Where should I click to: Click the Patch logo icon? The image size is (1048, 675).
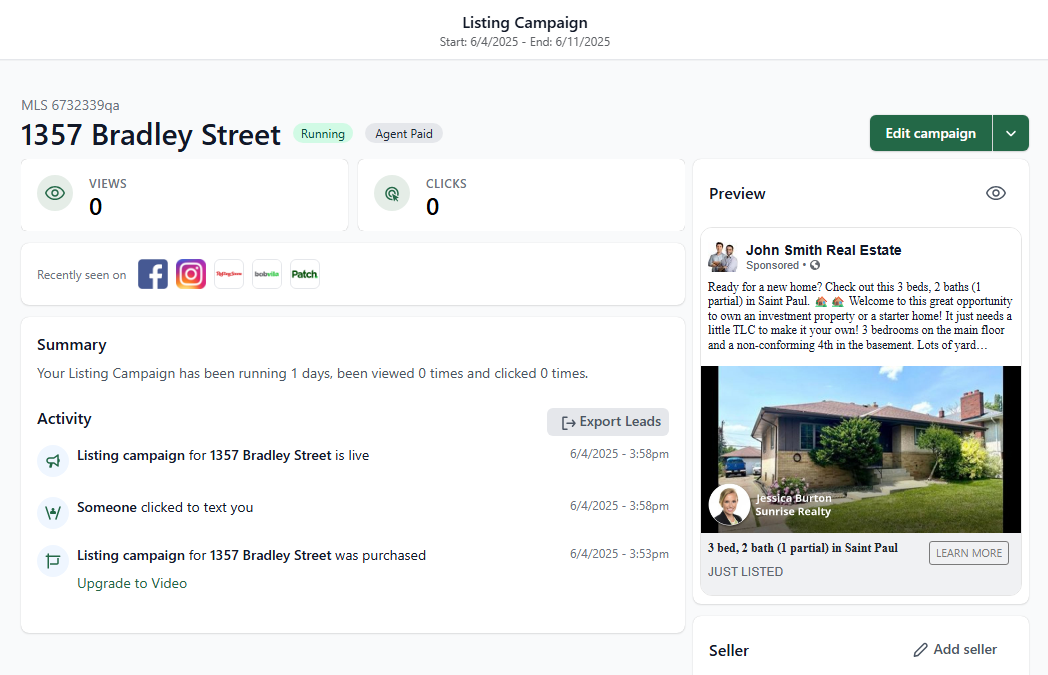pyautogui.click(x=304, y=273)
